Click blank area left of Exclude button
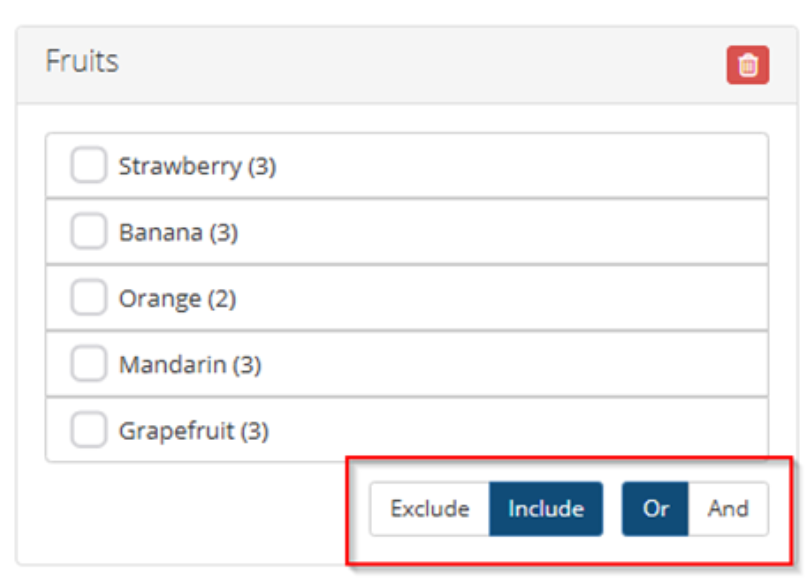 coord(200,510)
